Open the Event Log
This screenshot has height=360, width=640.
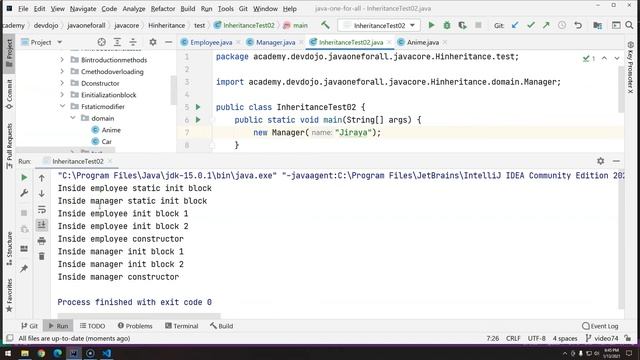pos(600,326)
